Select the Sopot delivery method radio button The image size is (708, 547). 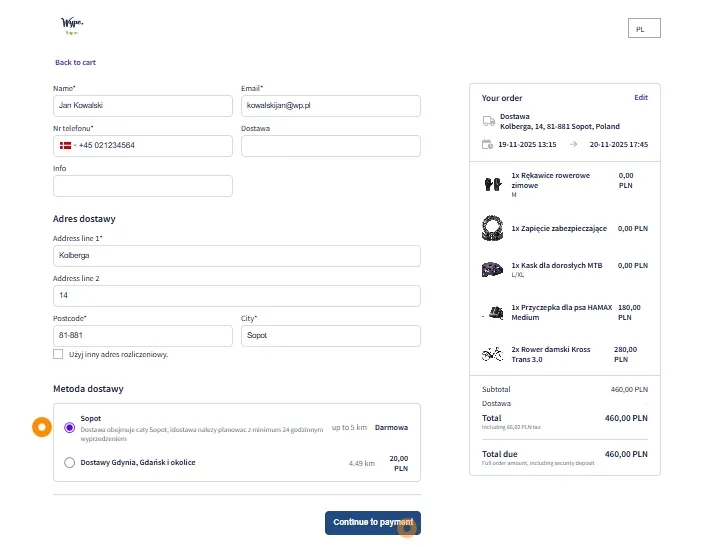pyautogui.click(x=69, y=427)
